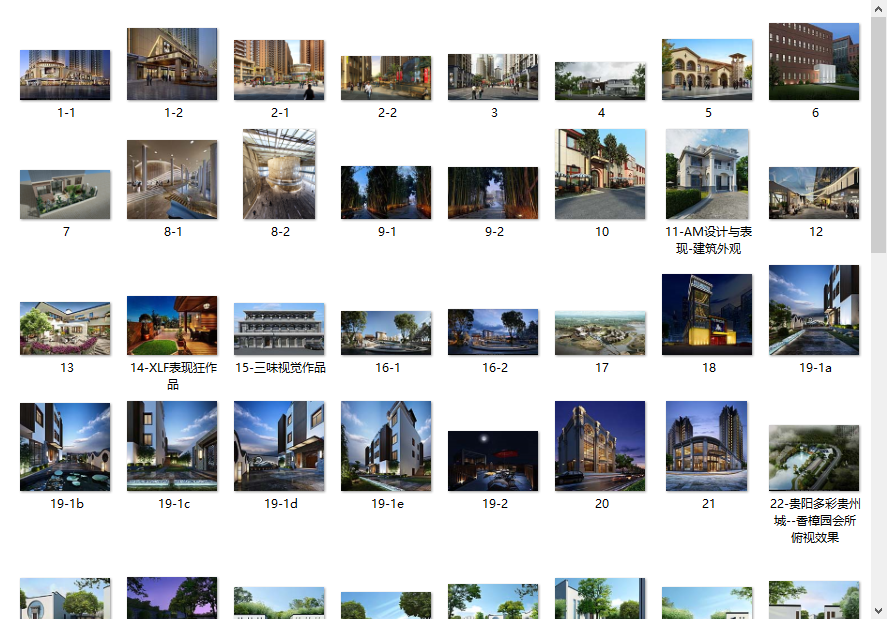Select the villa thumbnail labeled 5

click(707, 70)
